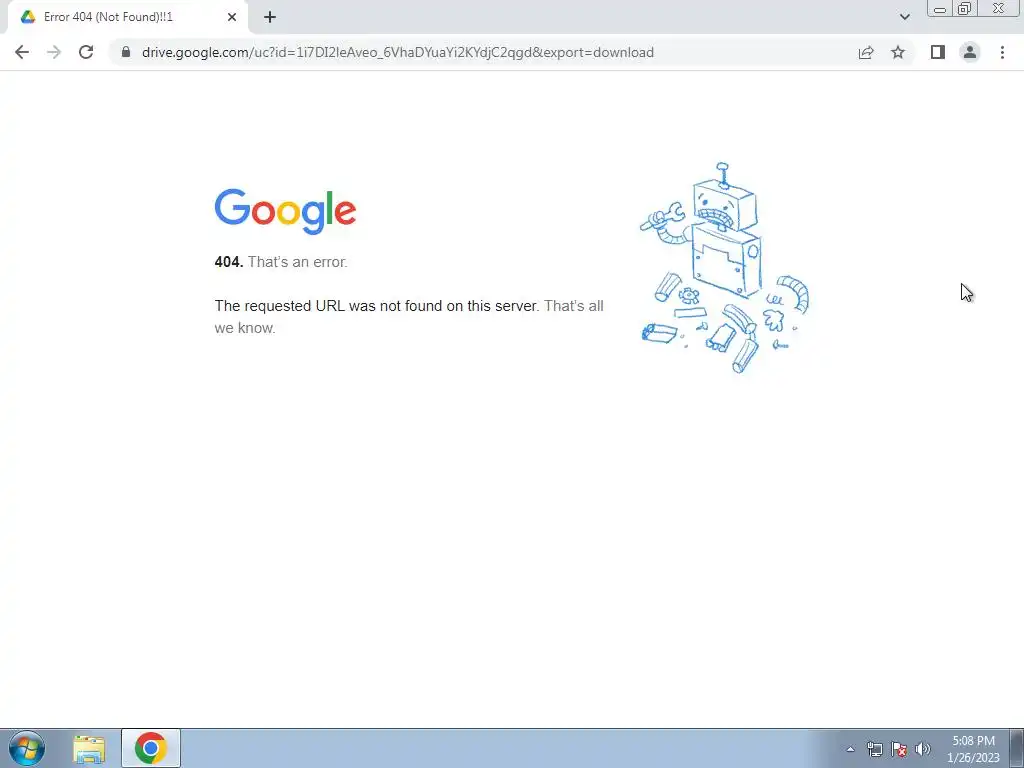Open the side panel

pos(938,52)
